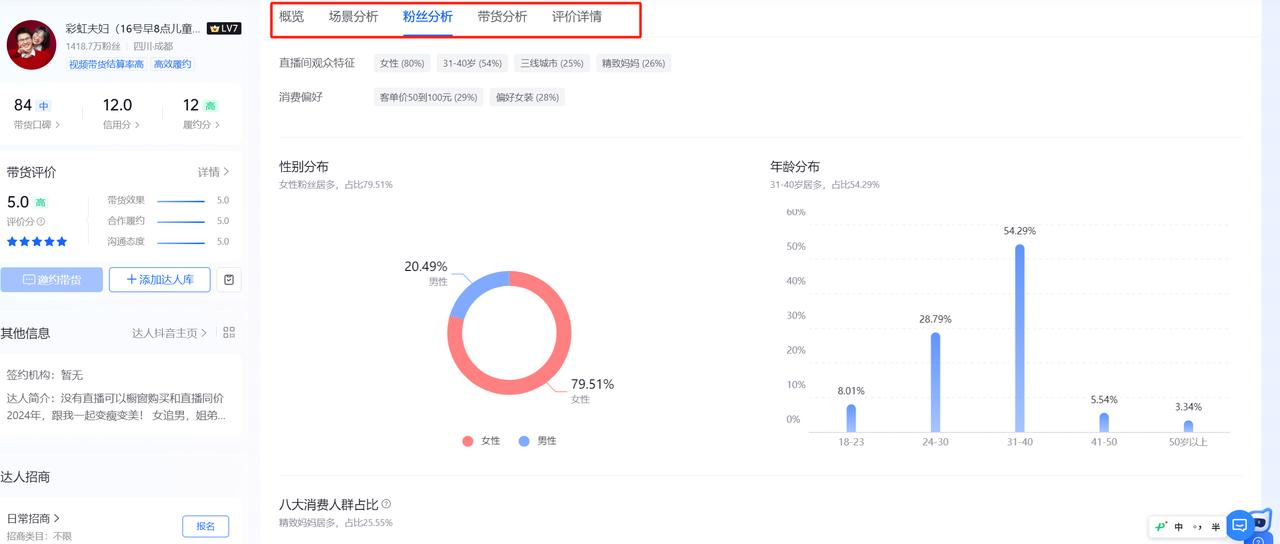Switch to the 带货分析 tab

(x=502, y=17)
